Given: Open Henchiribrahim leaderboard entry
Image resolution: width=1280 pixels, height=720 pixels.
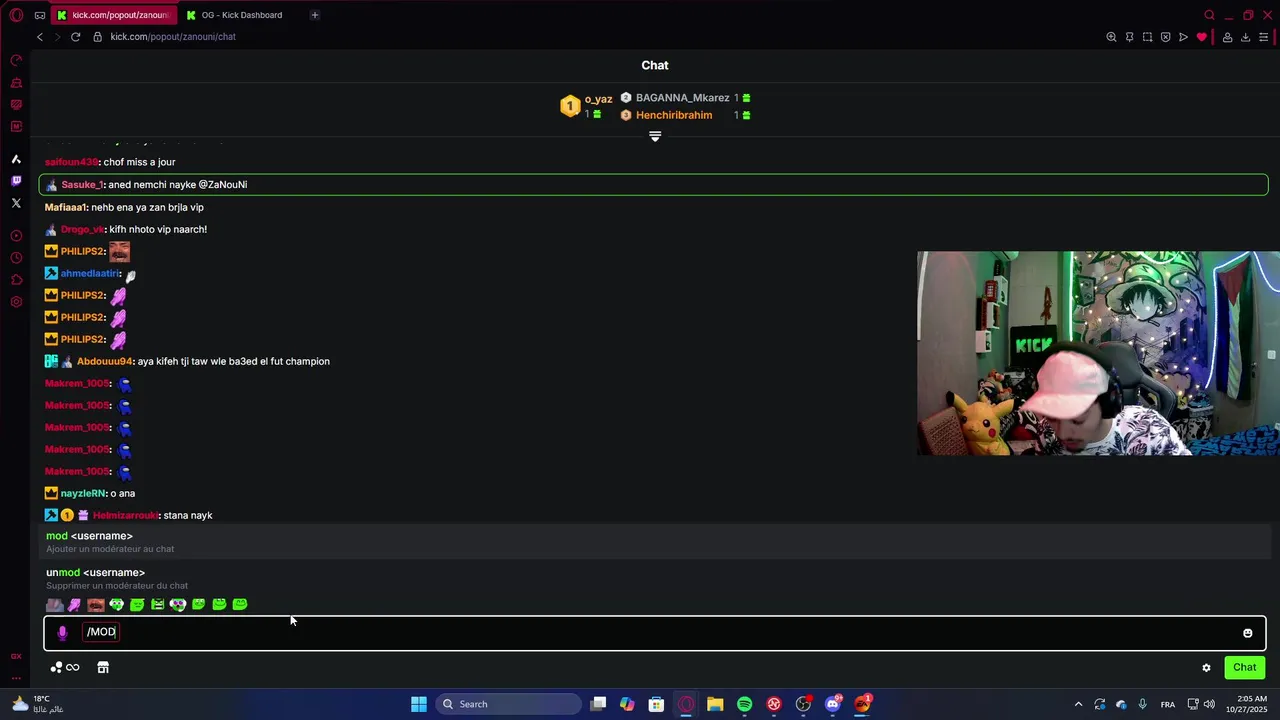Looking at the screenshot, I should 674,115.
